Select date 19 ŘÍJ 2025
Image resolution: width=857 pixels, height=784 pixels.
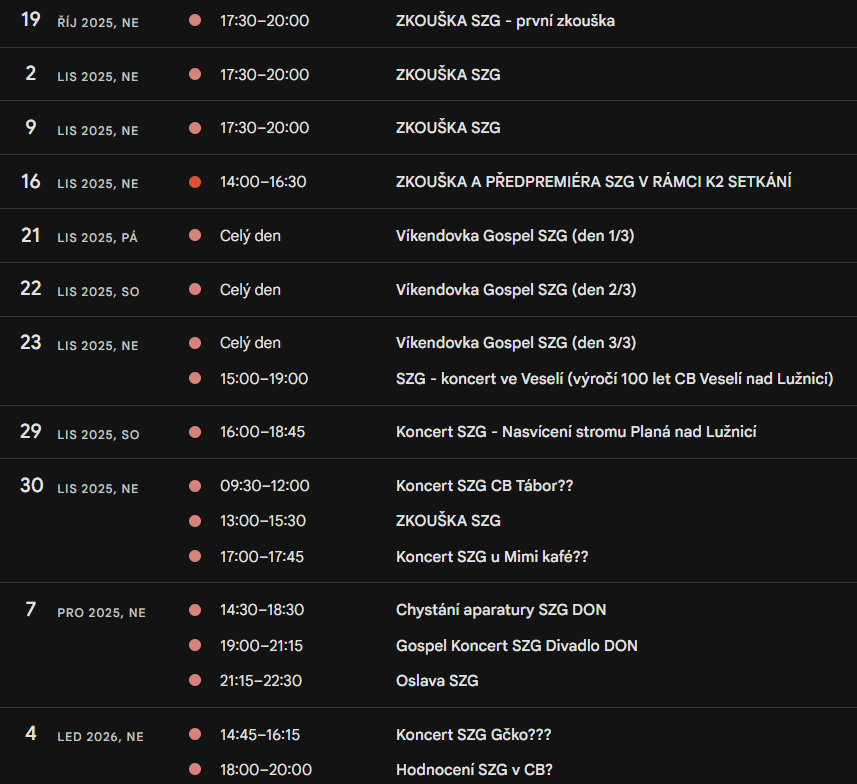(x=31, y=20)
